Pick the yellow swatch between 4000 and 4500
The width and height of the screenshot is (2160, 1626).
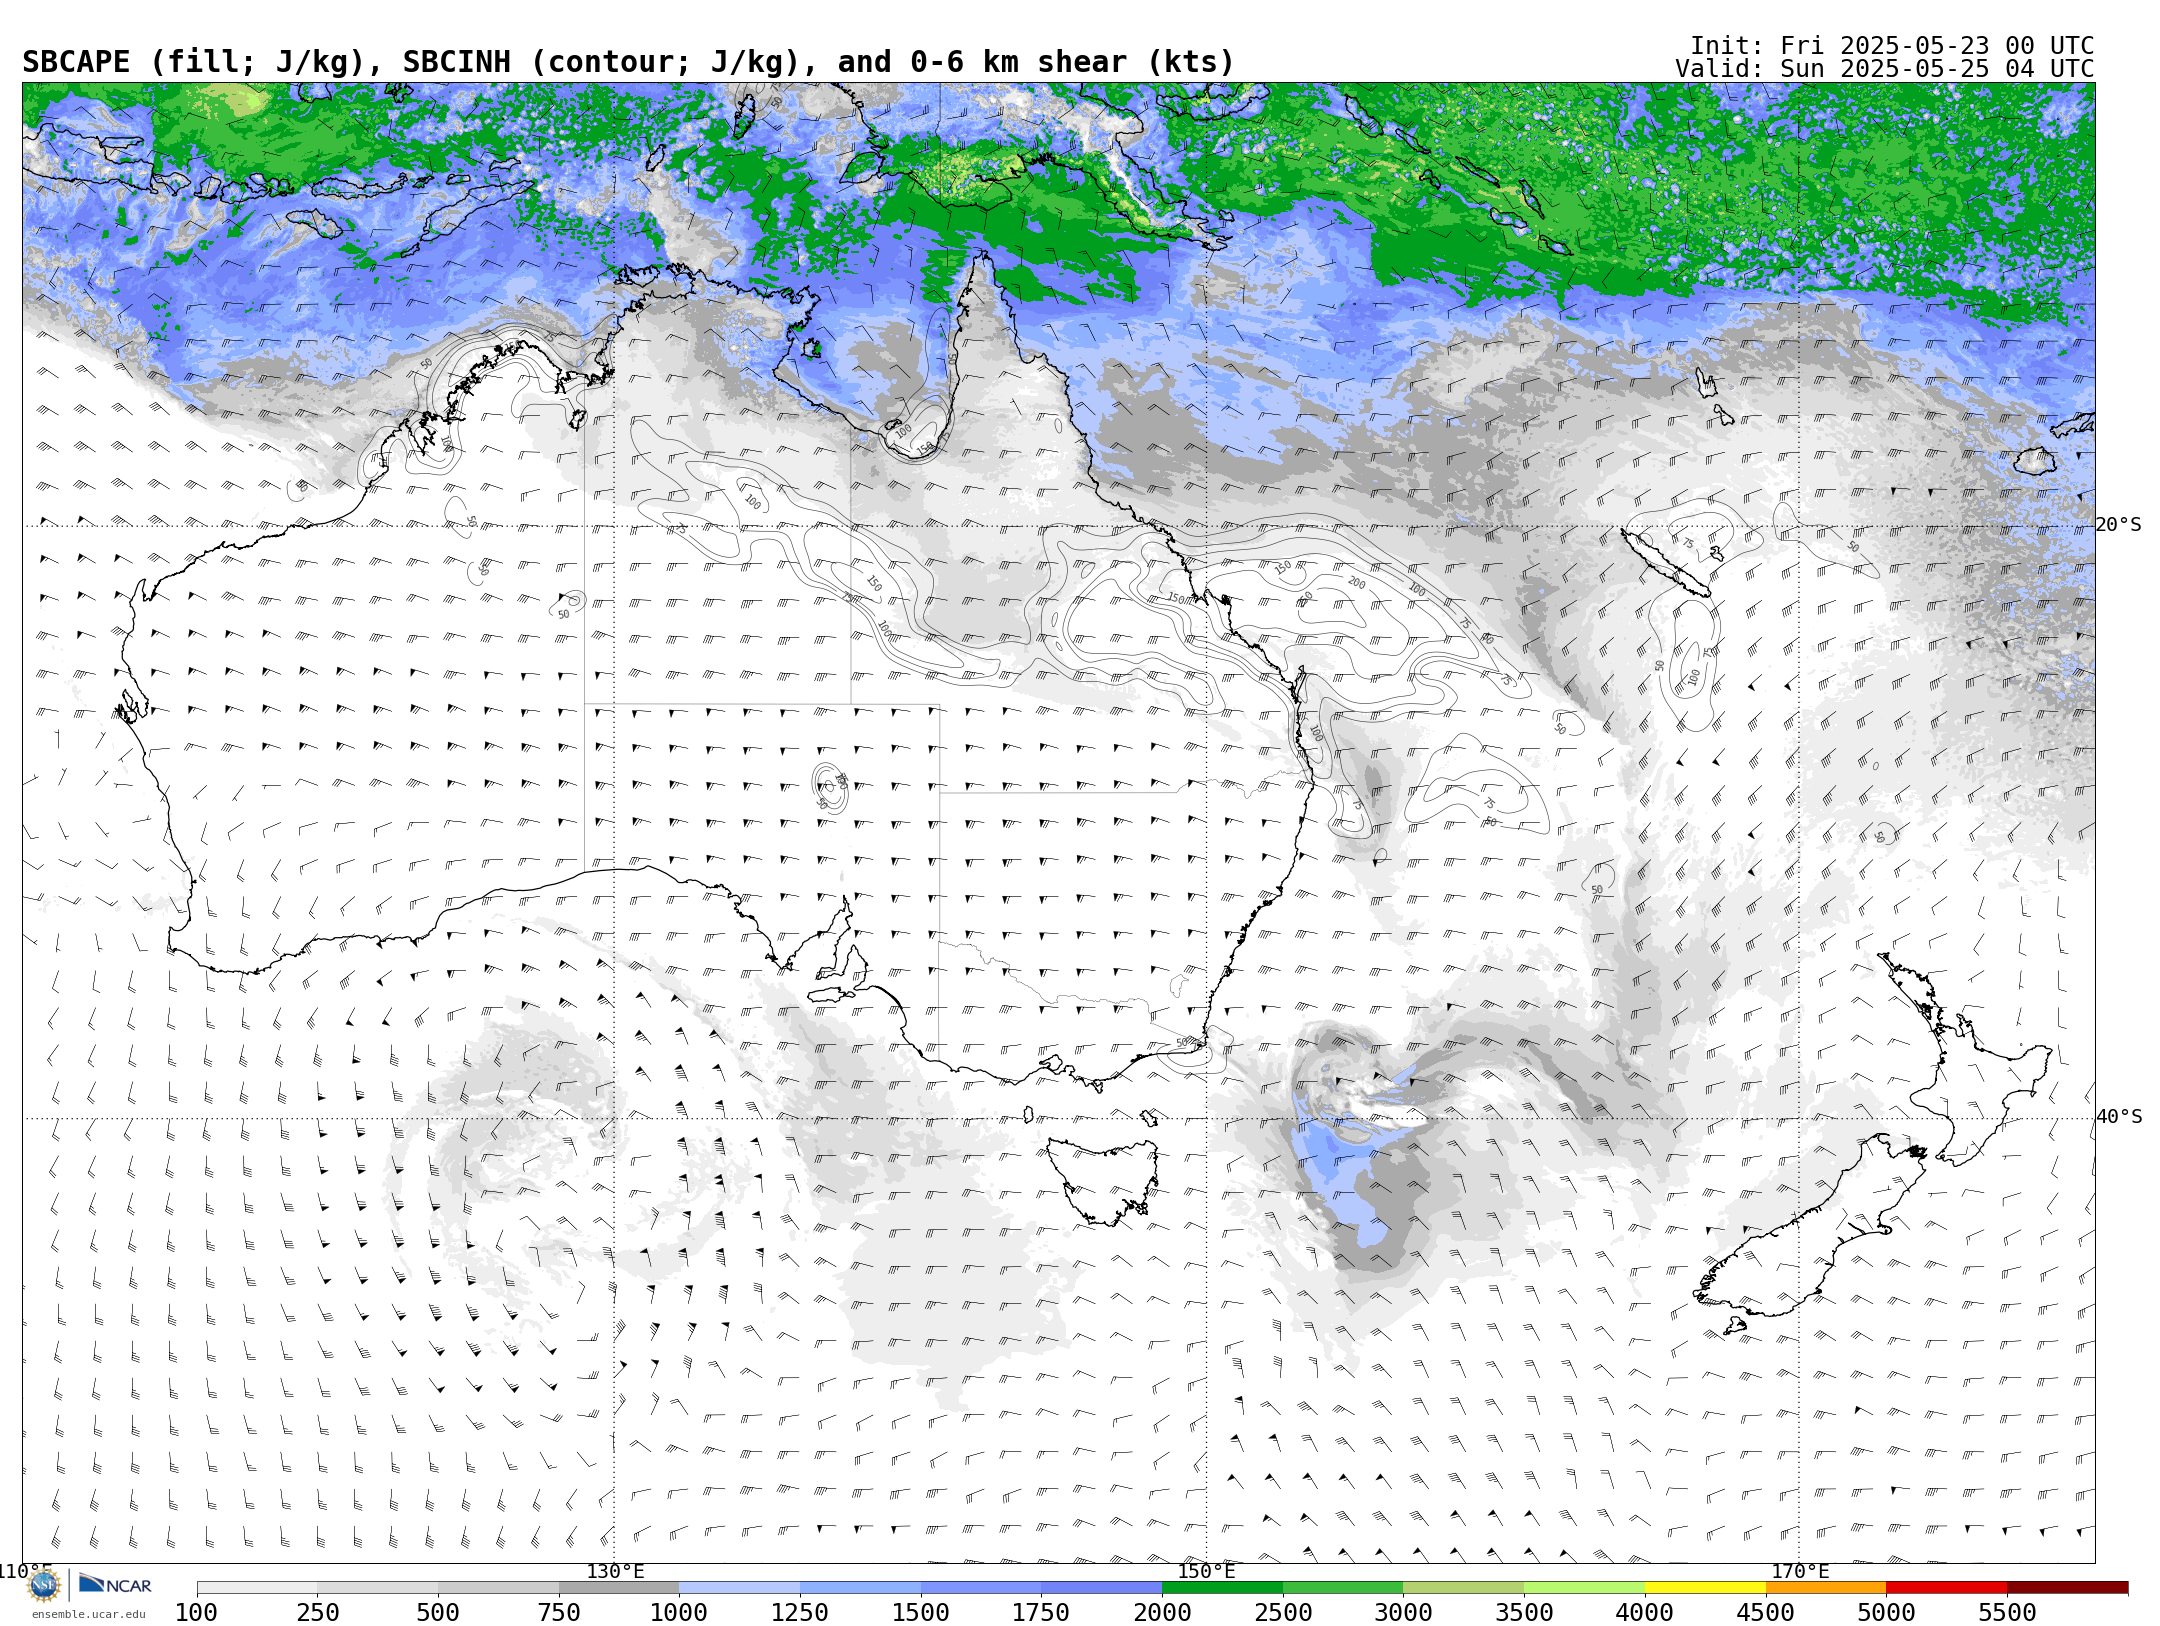[1705, 1588]
